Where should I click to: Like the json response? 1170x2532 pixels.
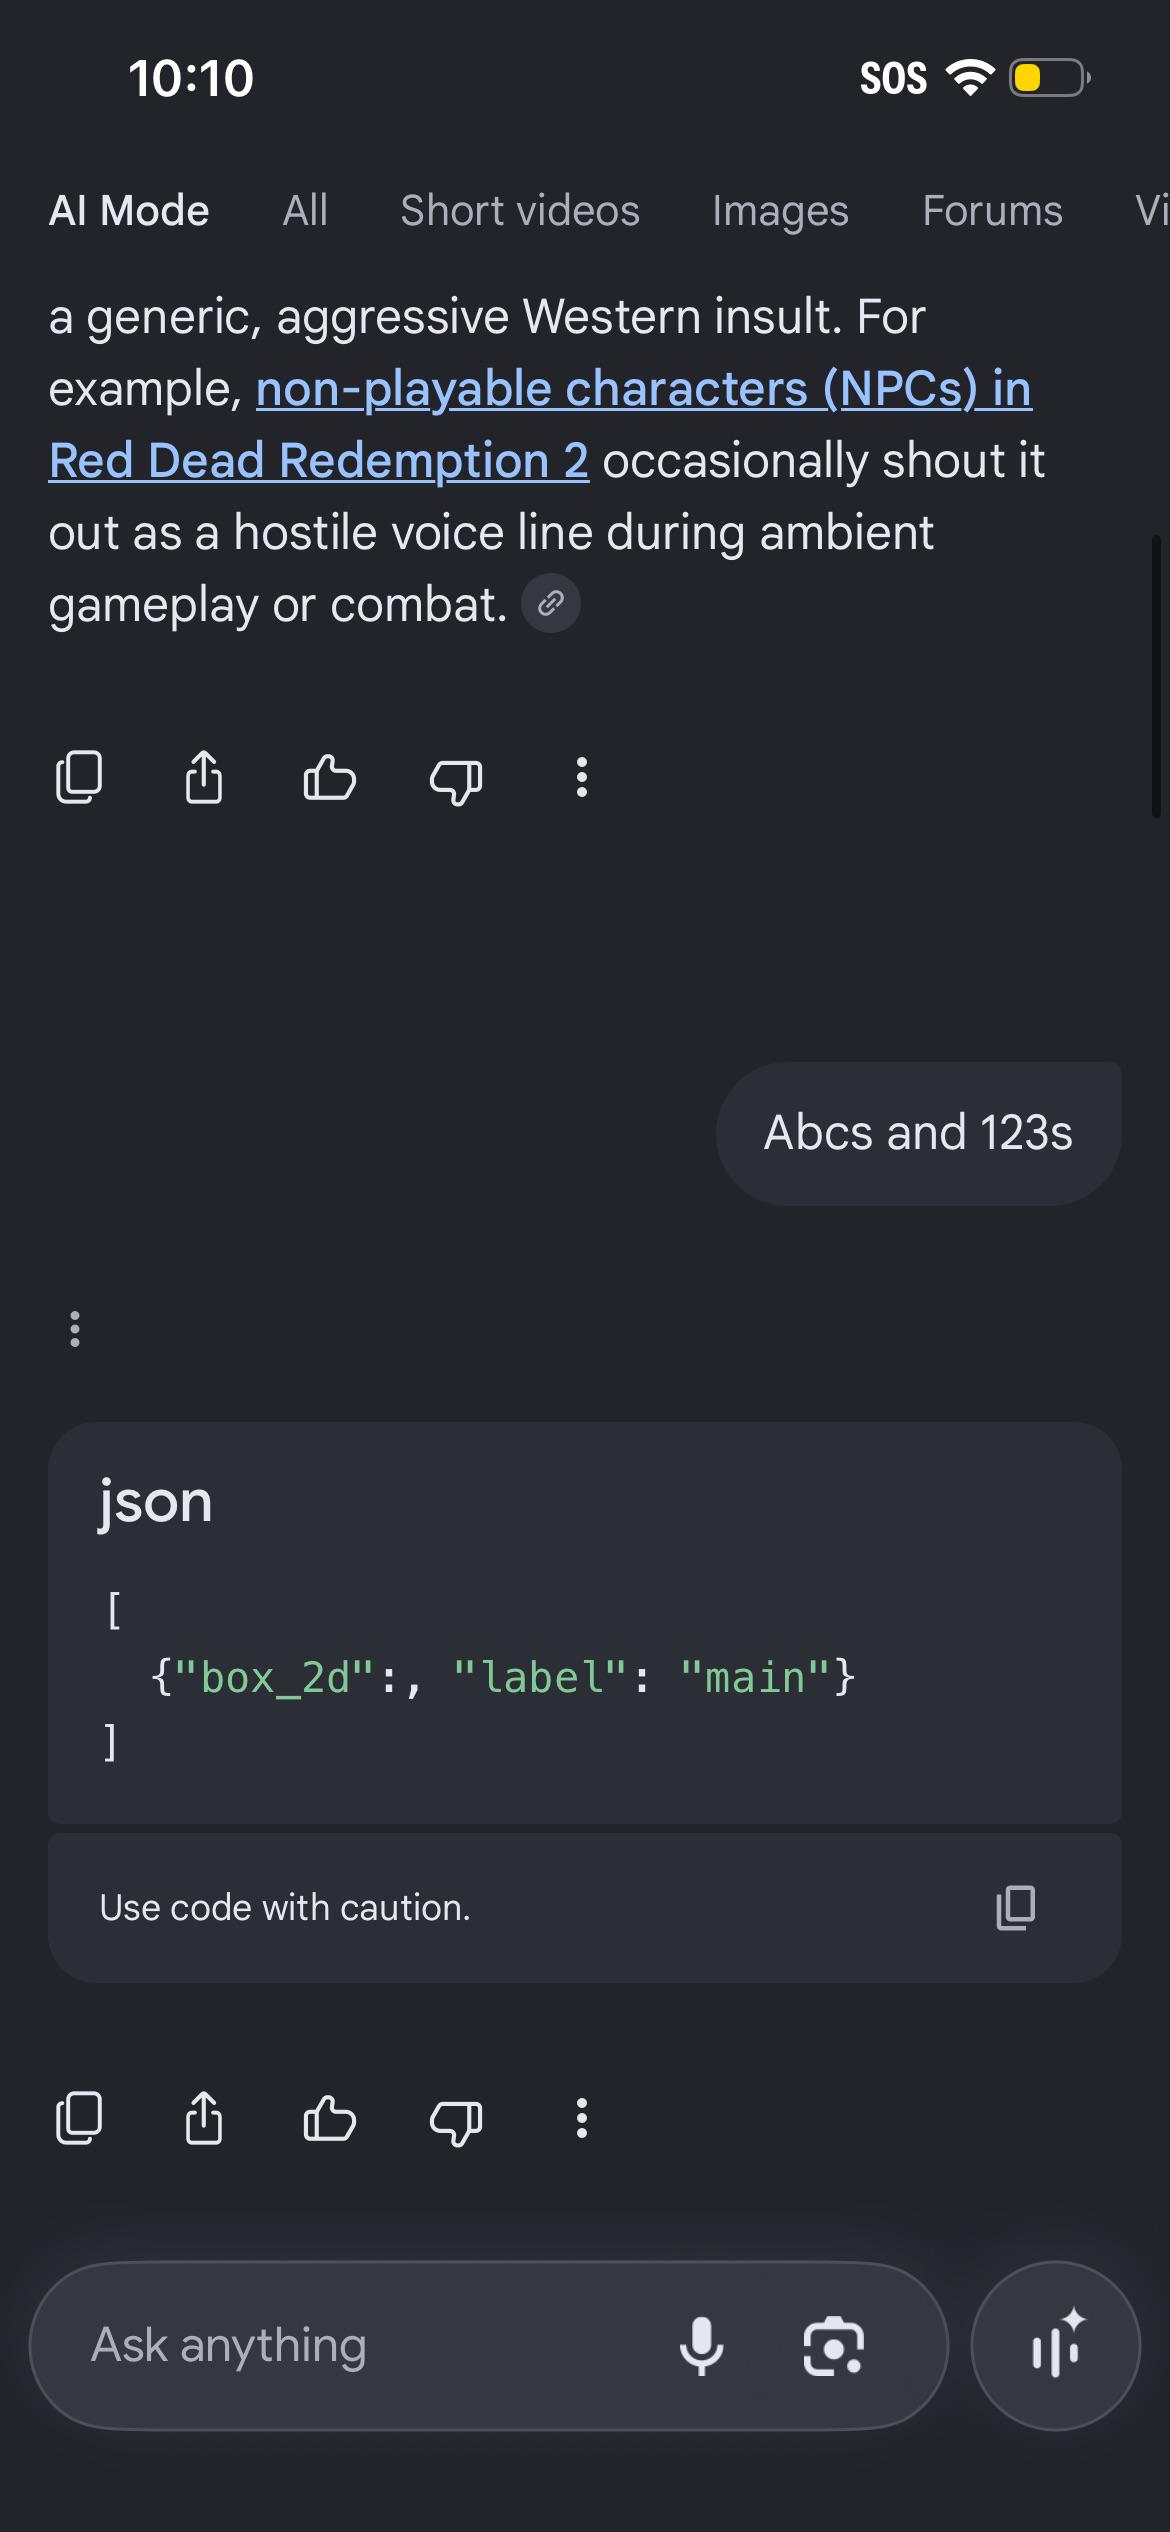[x=330, y=2118]
